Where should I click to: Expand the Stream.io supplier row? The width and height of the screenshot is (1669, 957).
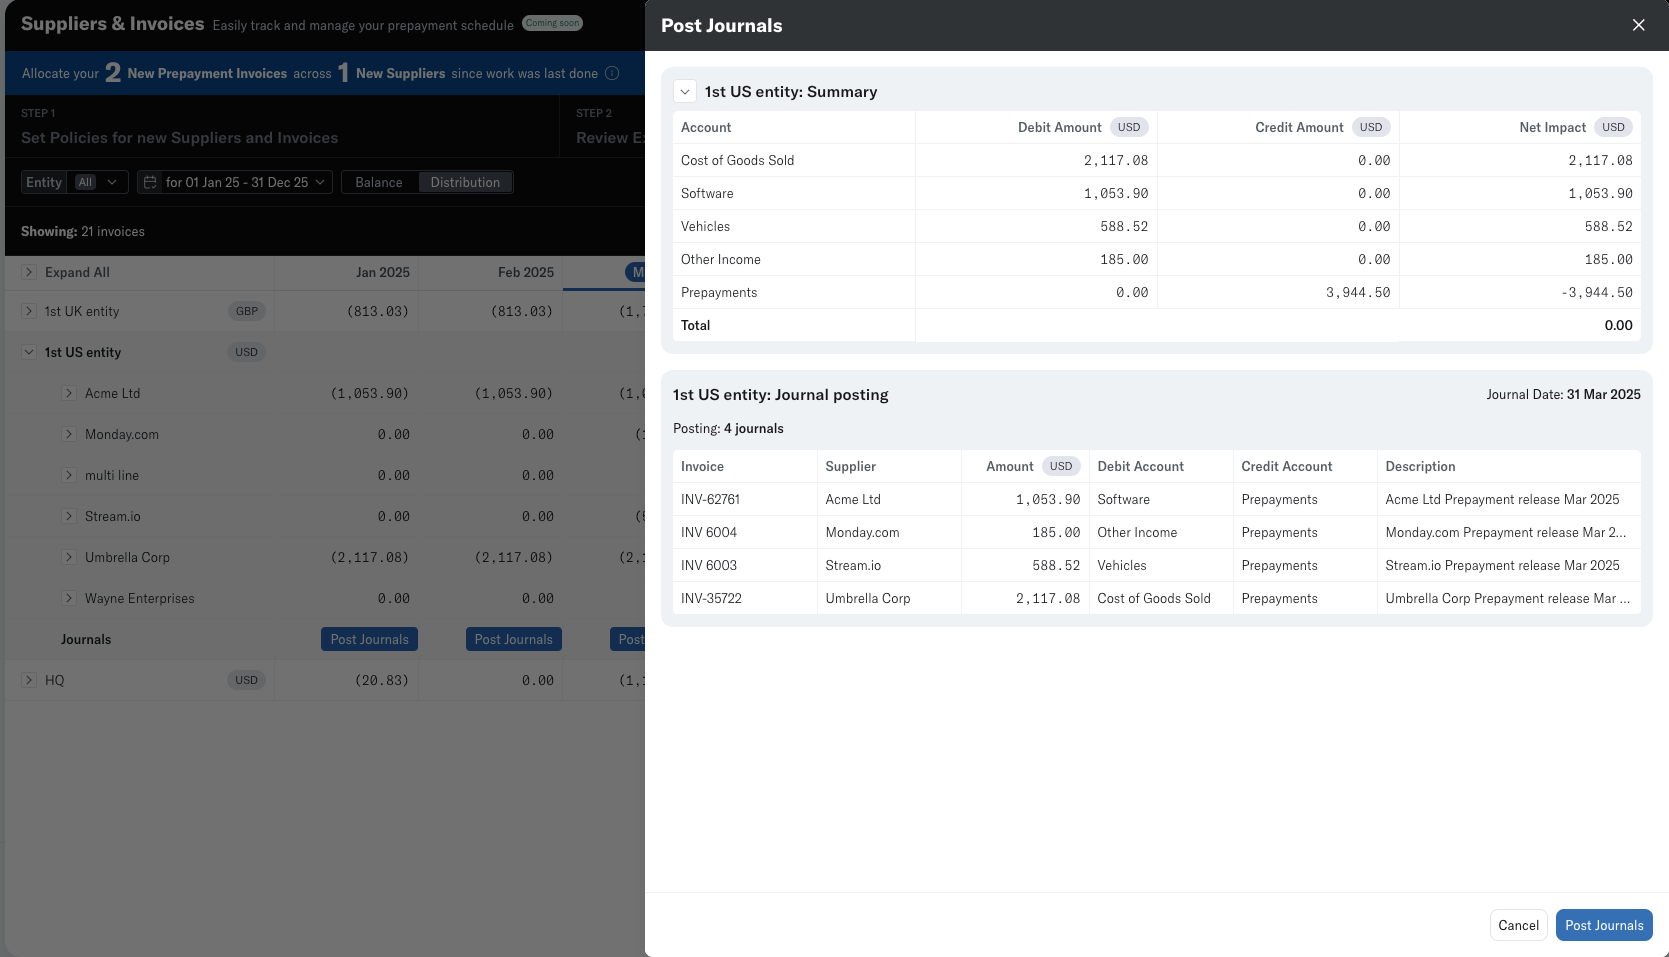(69, 516)
